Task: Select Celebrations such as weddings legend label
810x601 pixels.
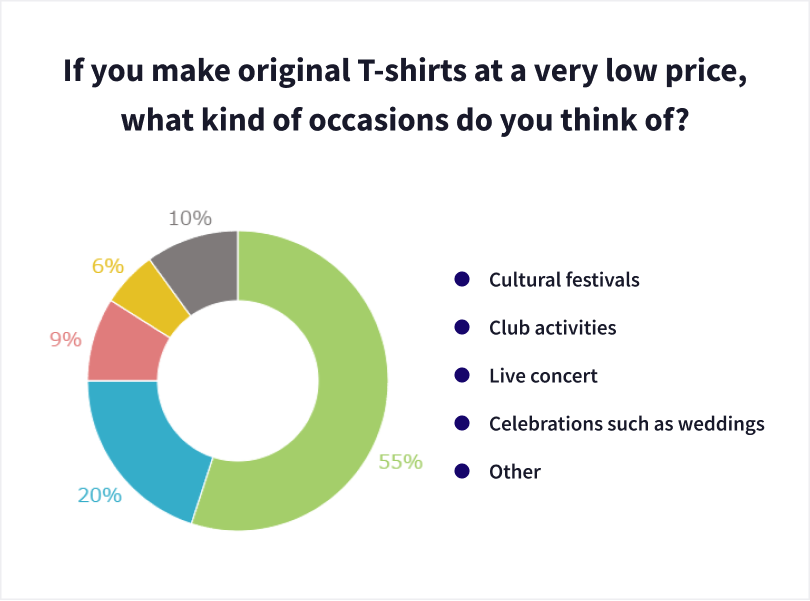Action: (627, 424)
